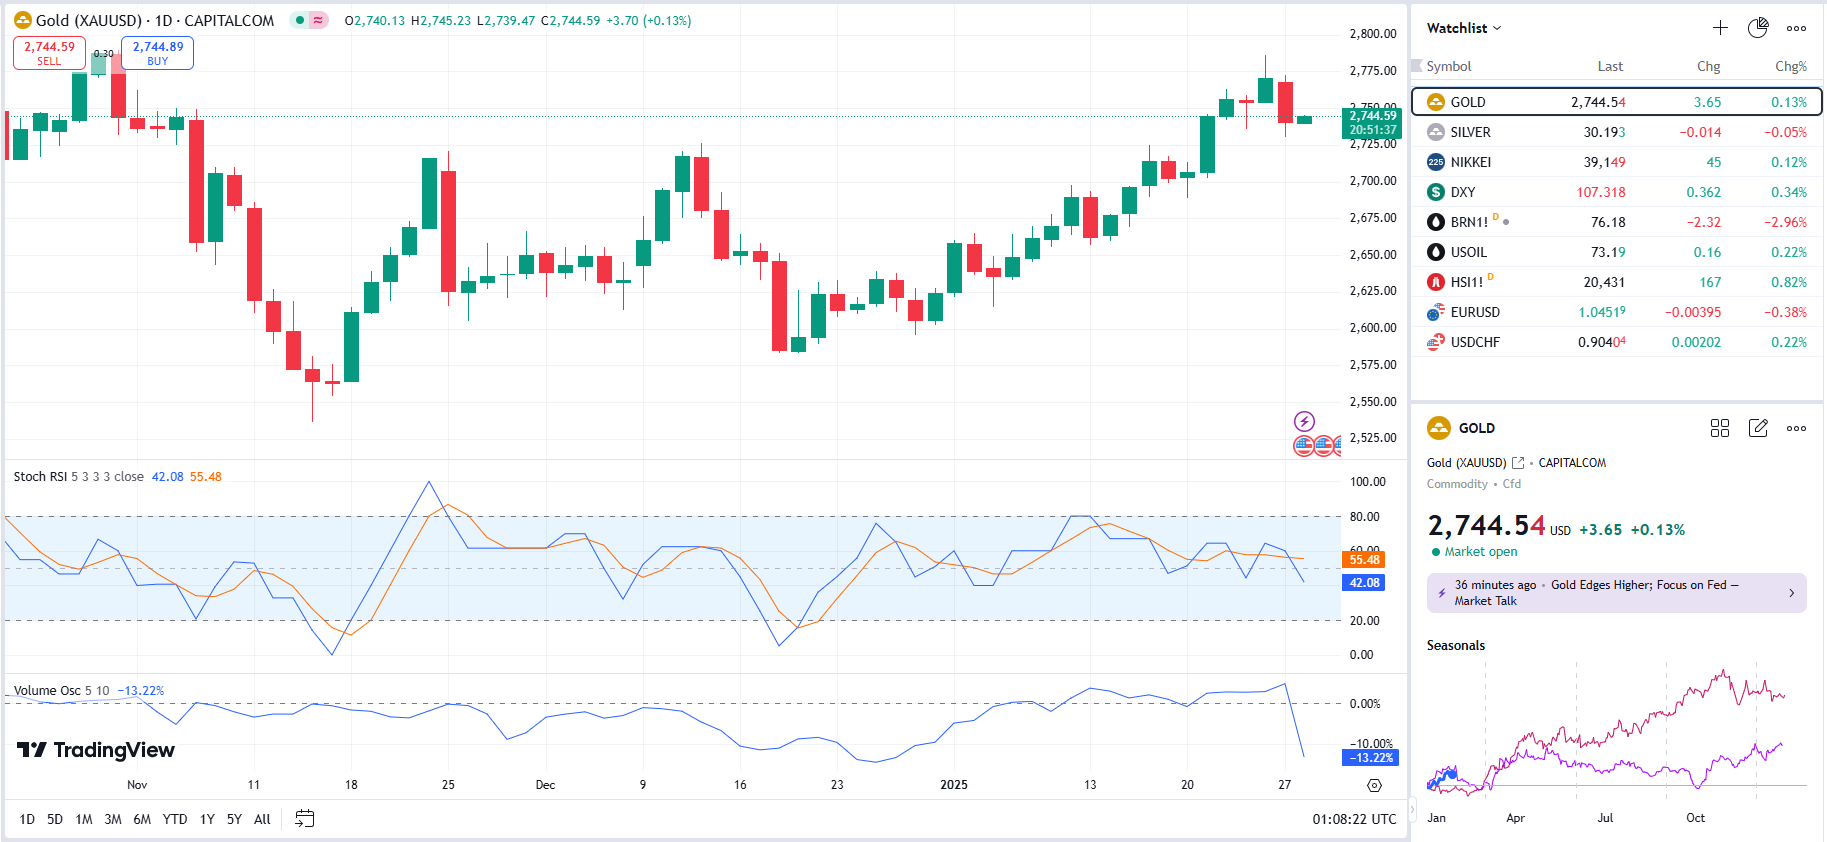Open the Watchlist more options menu

coord(1796,28)
